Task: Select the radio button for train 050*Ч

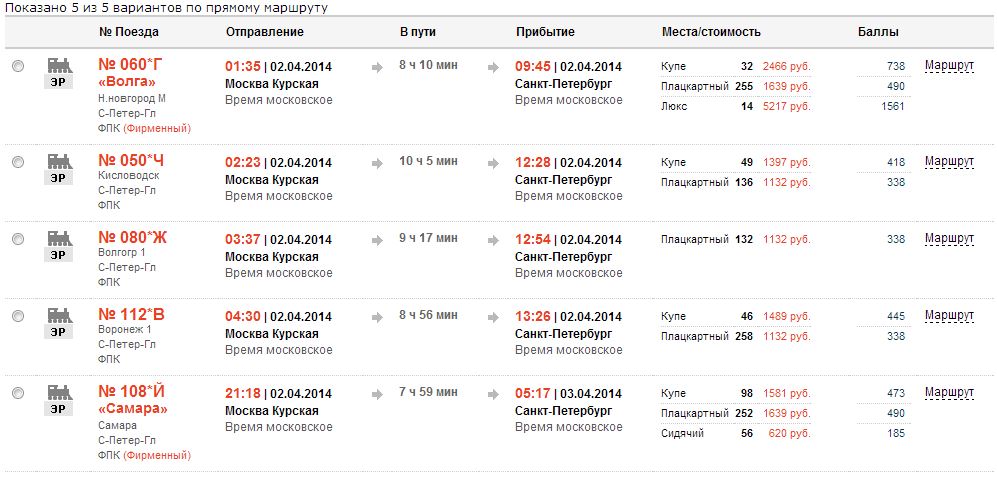Action: (18, 162)
